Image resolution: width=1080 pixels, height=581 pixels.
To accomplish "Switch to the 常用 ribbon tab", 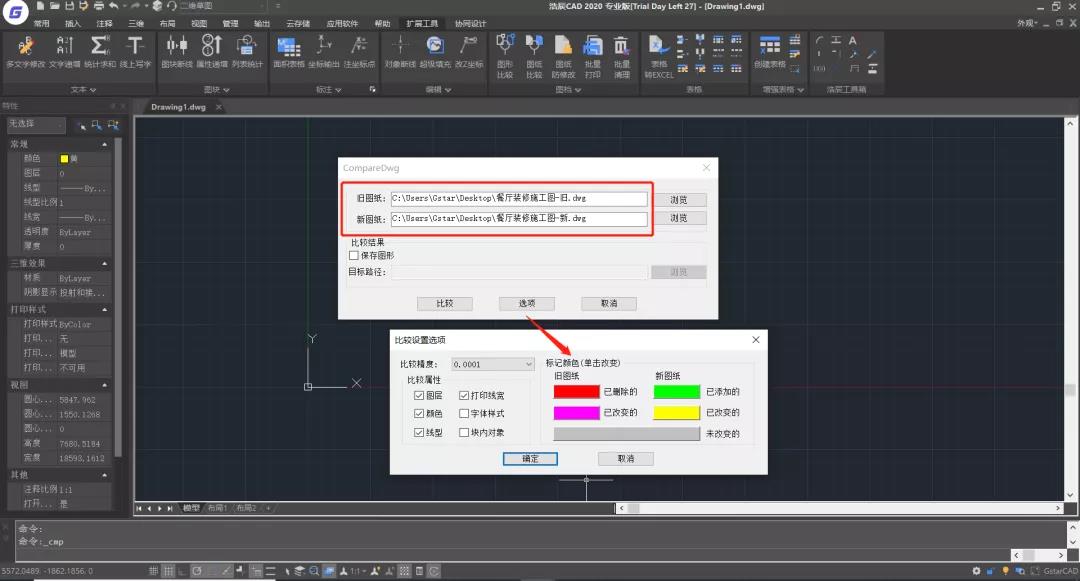I will click(x=40, y=23).
